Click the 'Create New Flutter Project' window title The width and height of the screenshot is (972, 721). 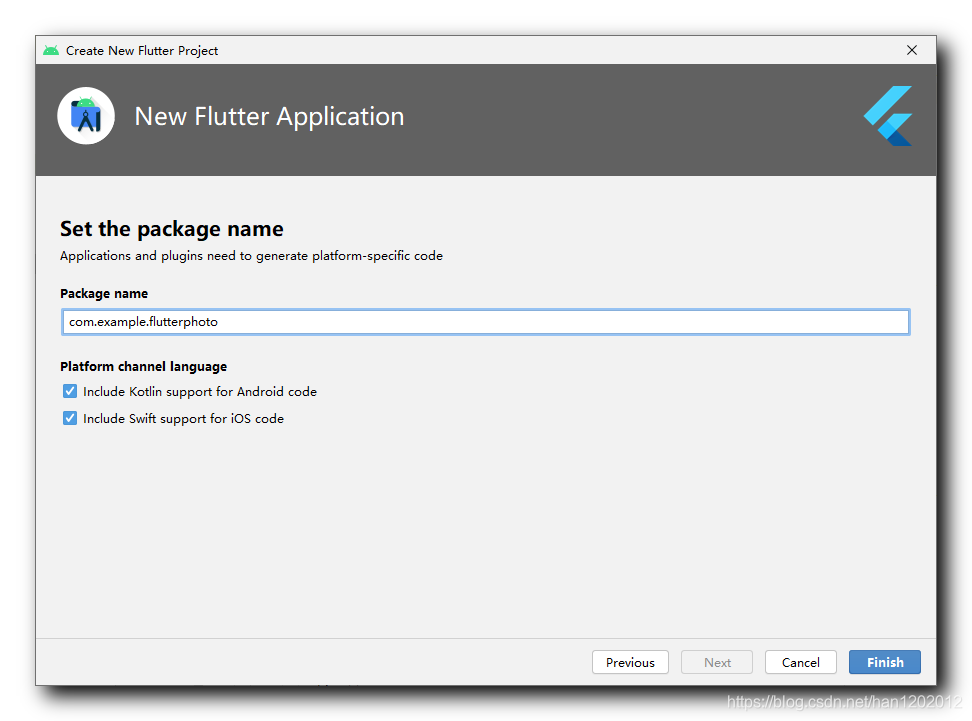coord(142,50)
